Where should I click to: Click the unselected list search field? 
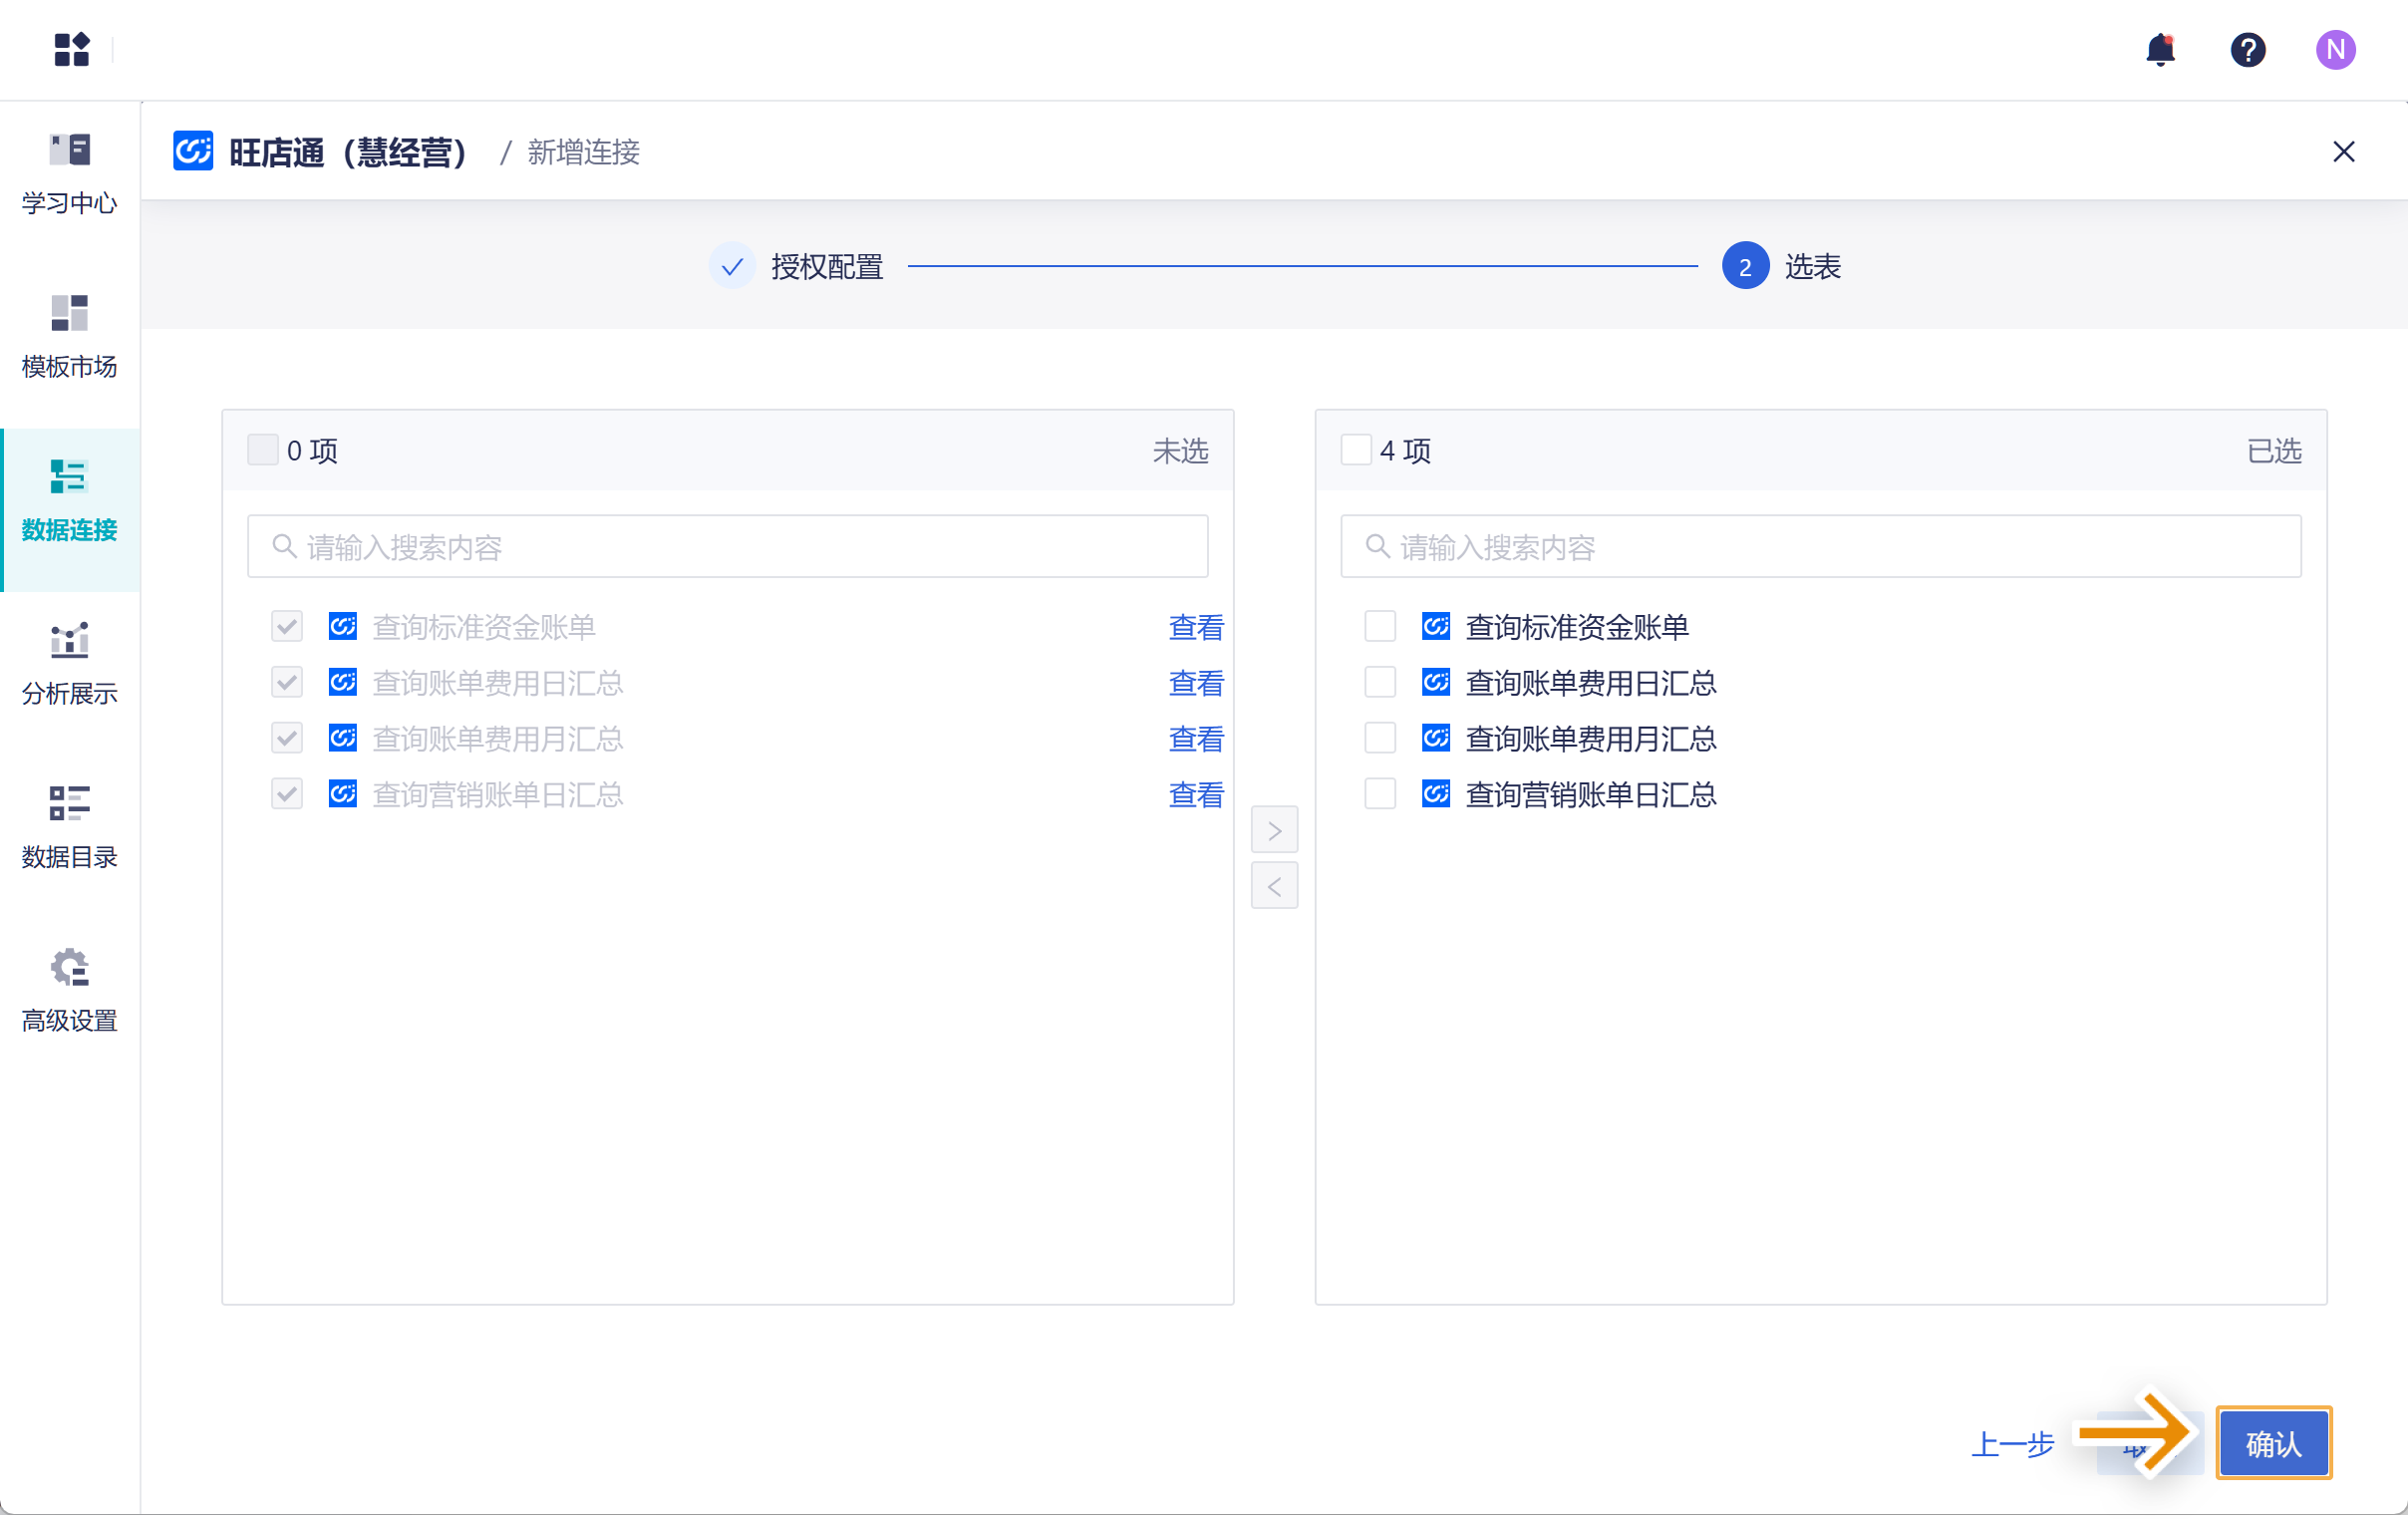coord(727,547)
